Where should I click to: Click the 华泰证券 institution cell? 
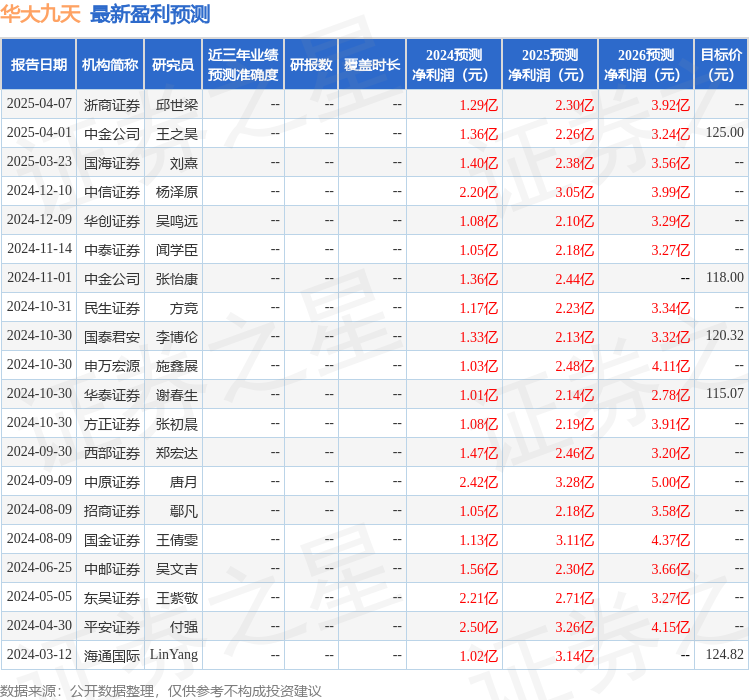tap(112, 395)
